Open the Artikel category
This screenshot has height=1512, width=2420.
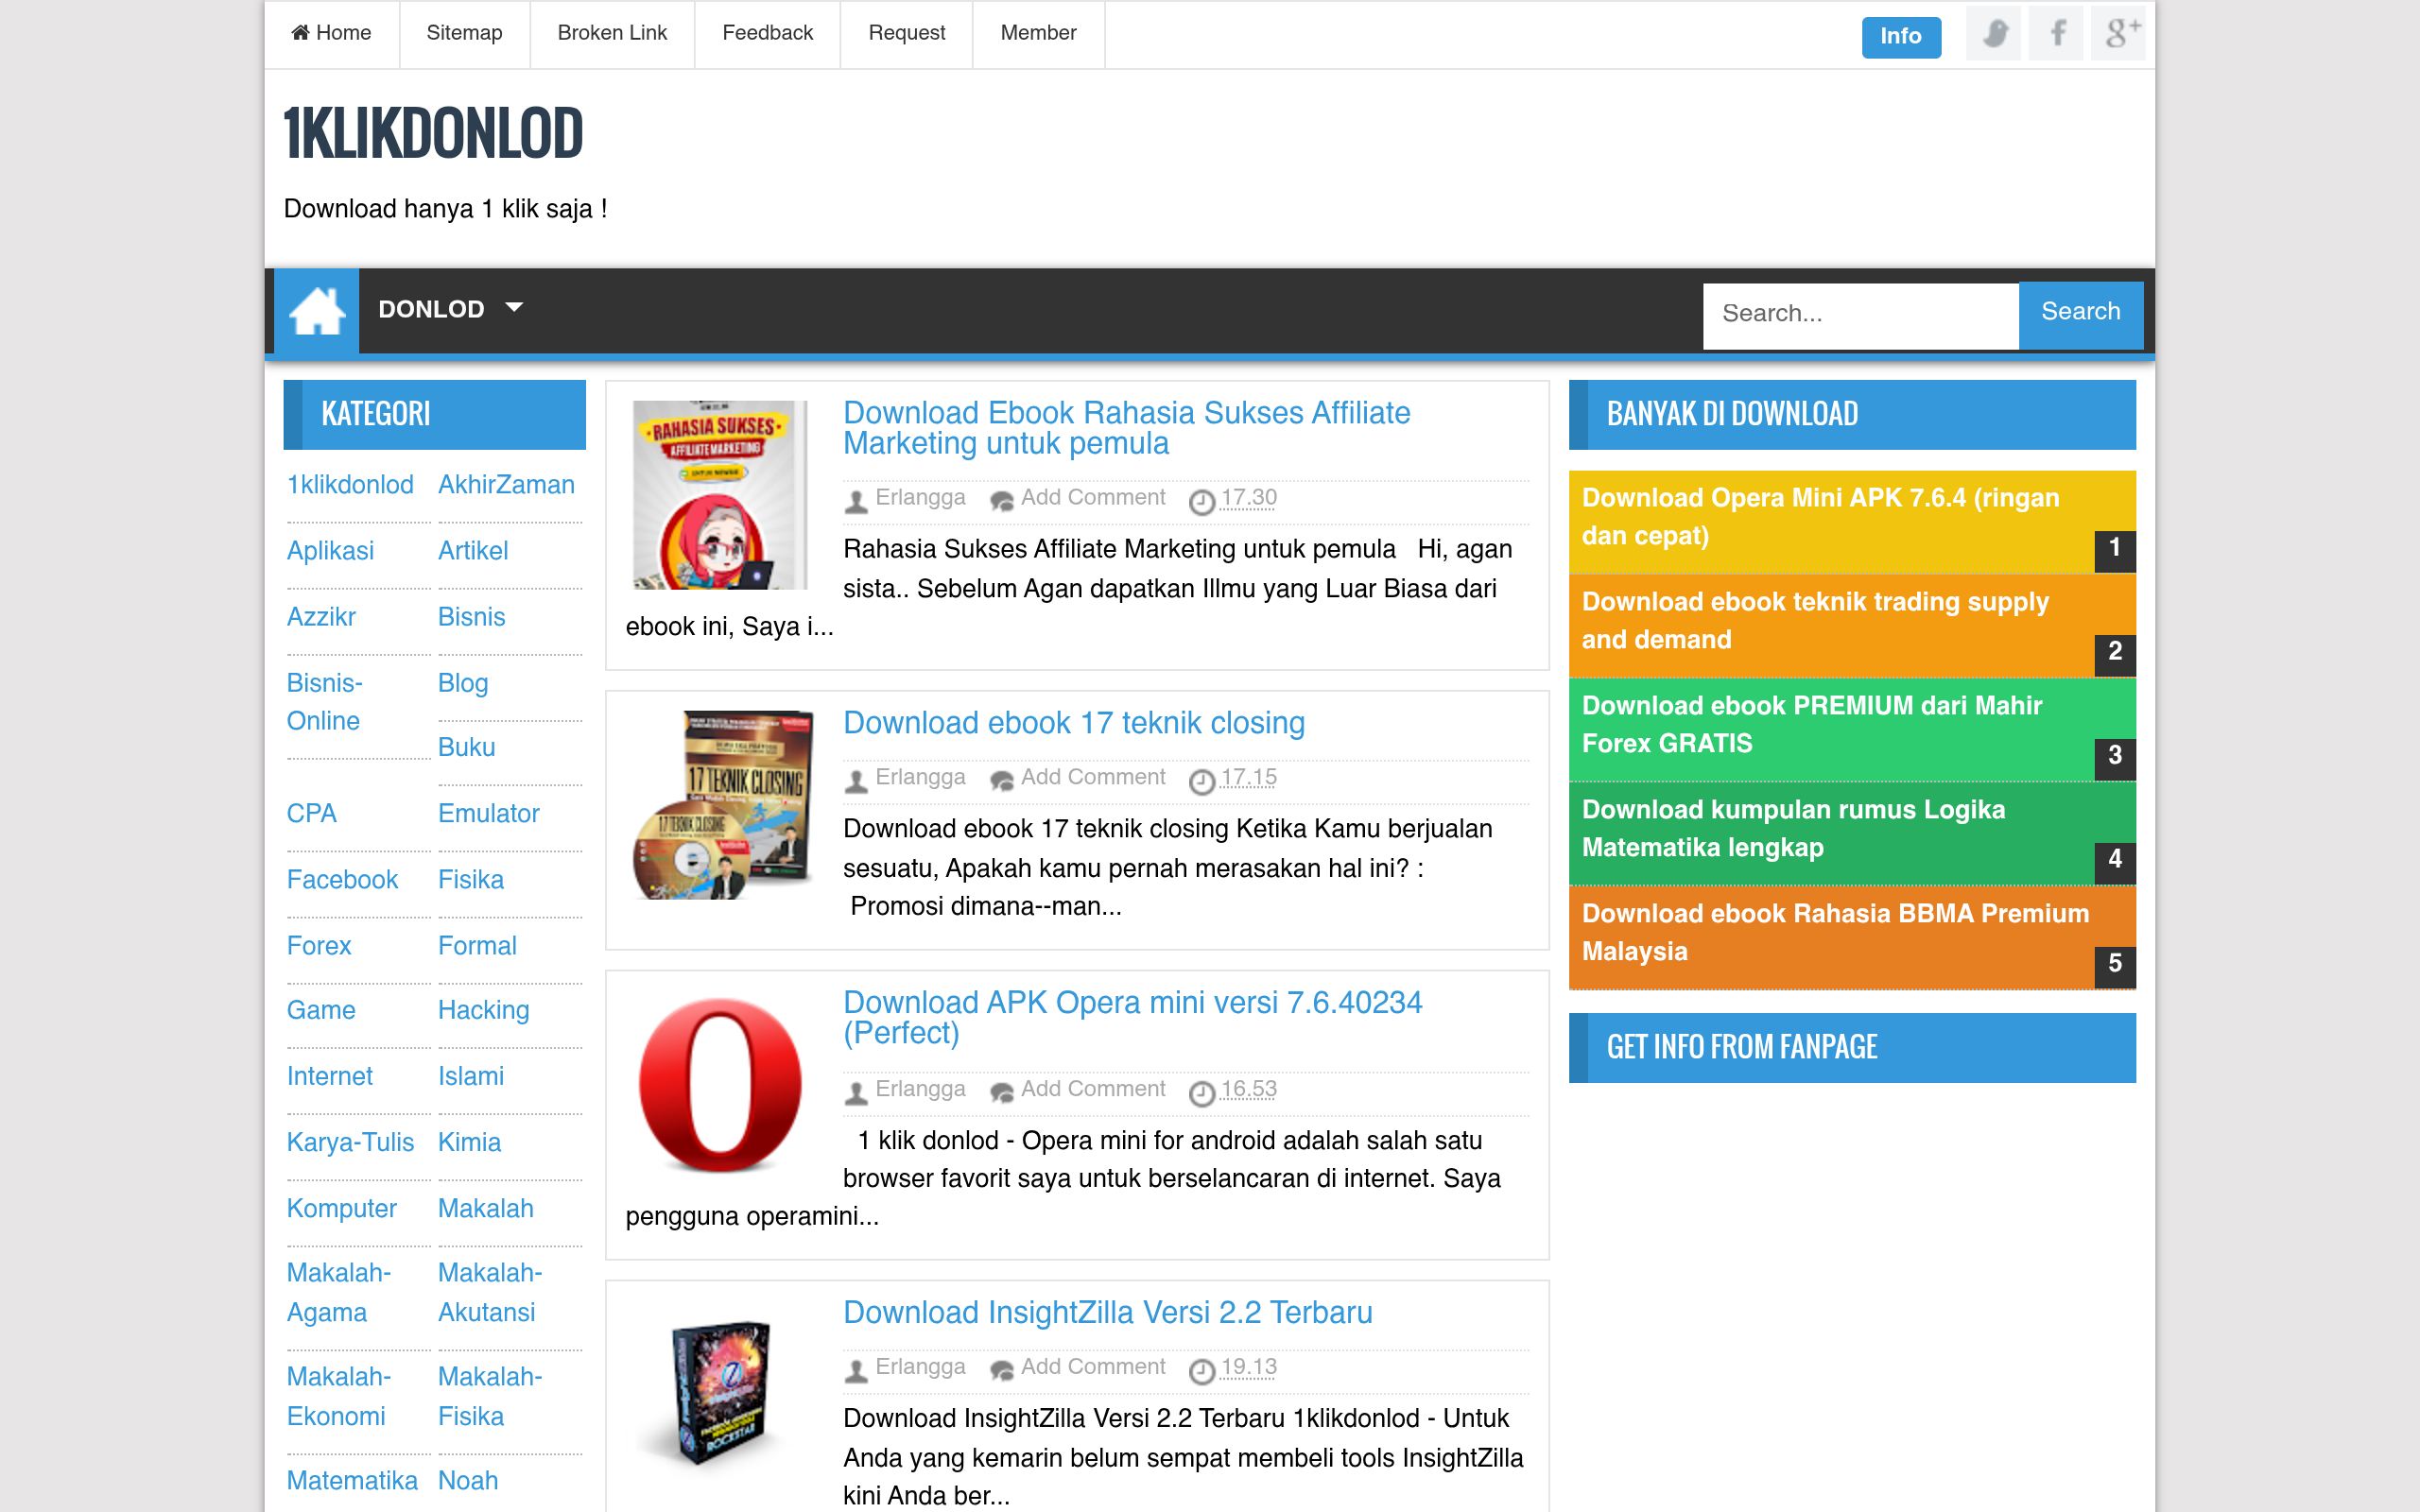click(473, 551)
